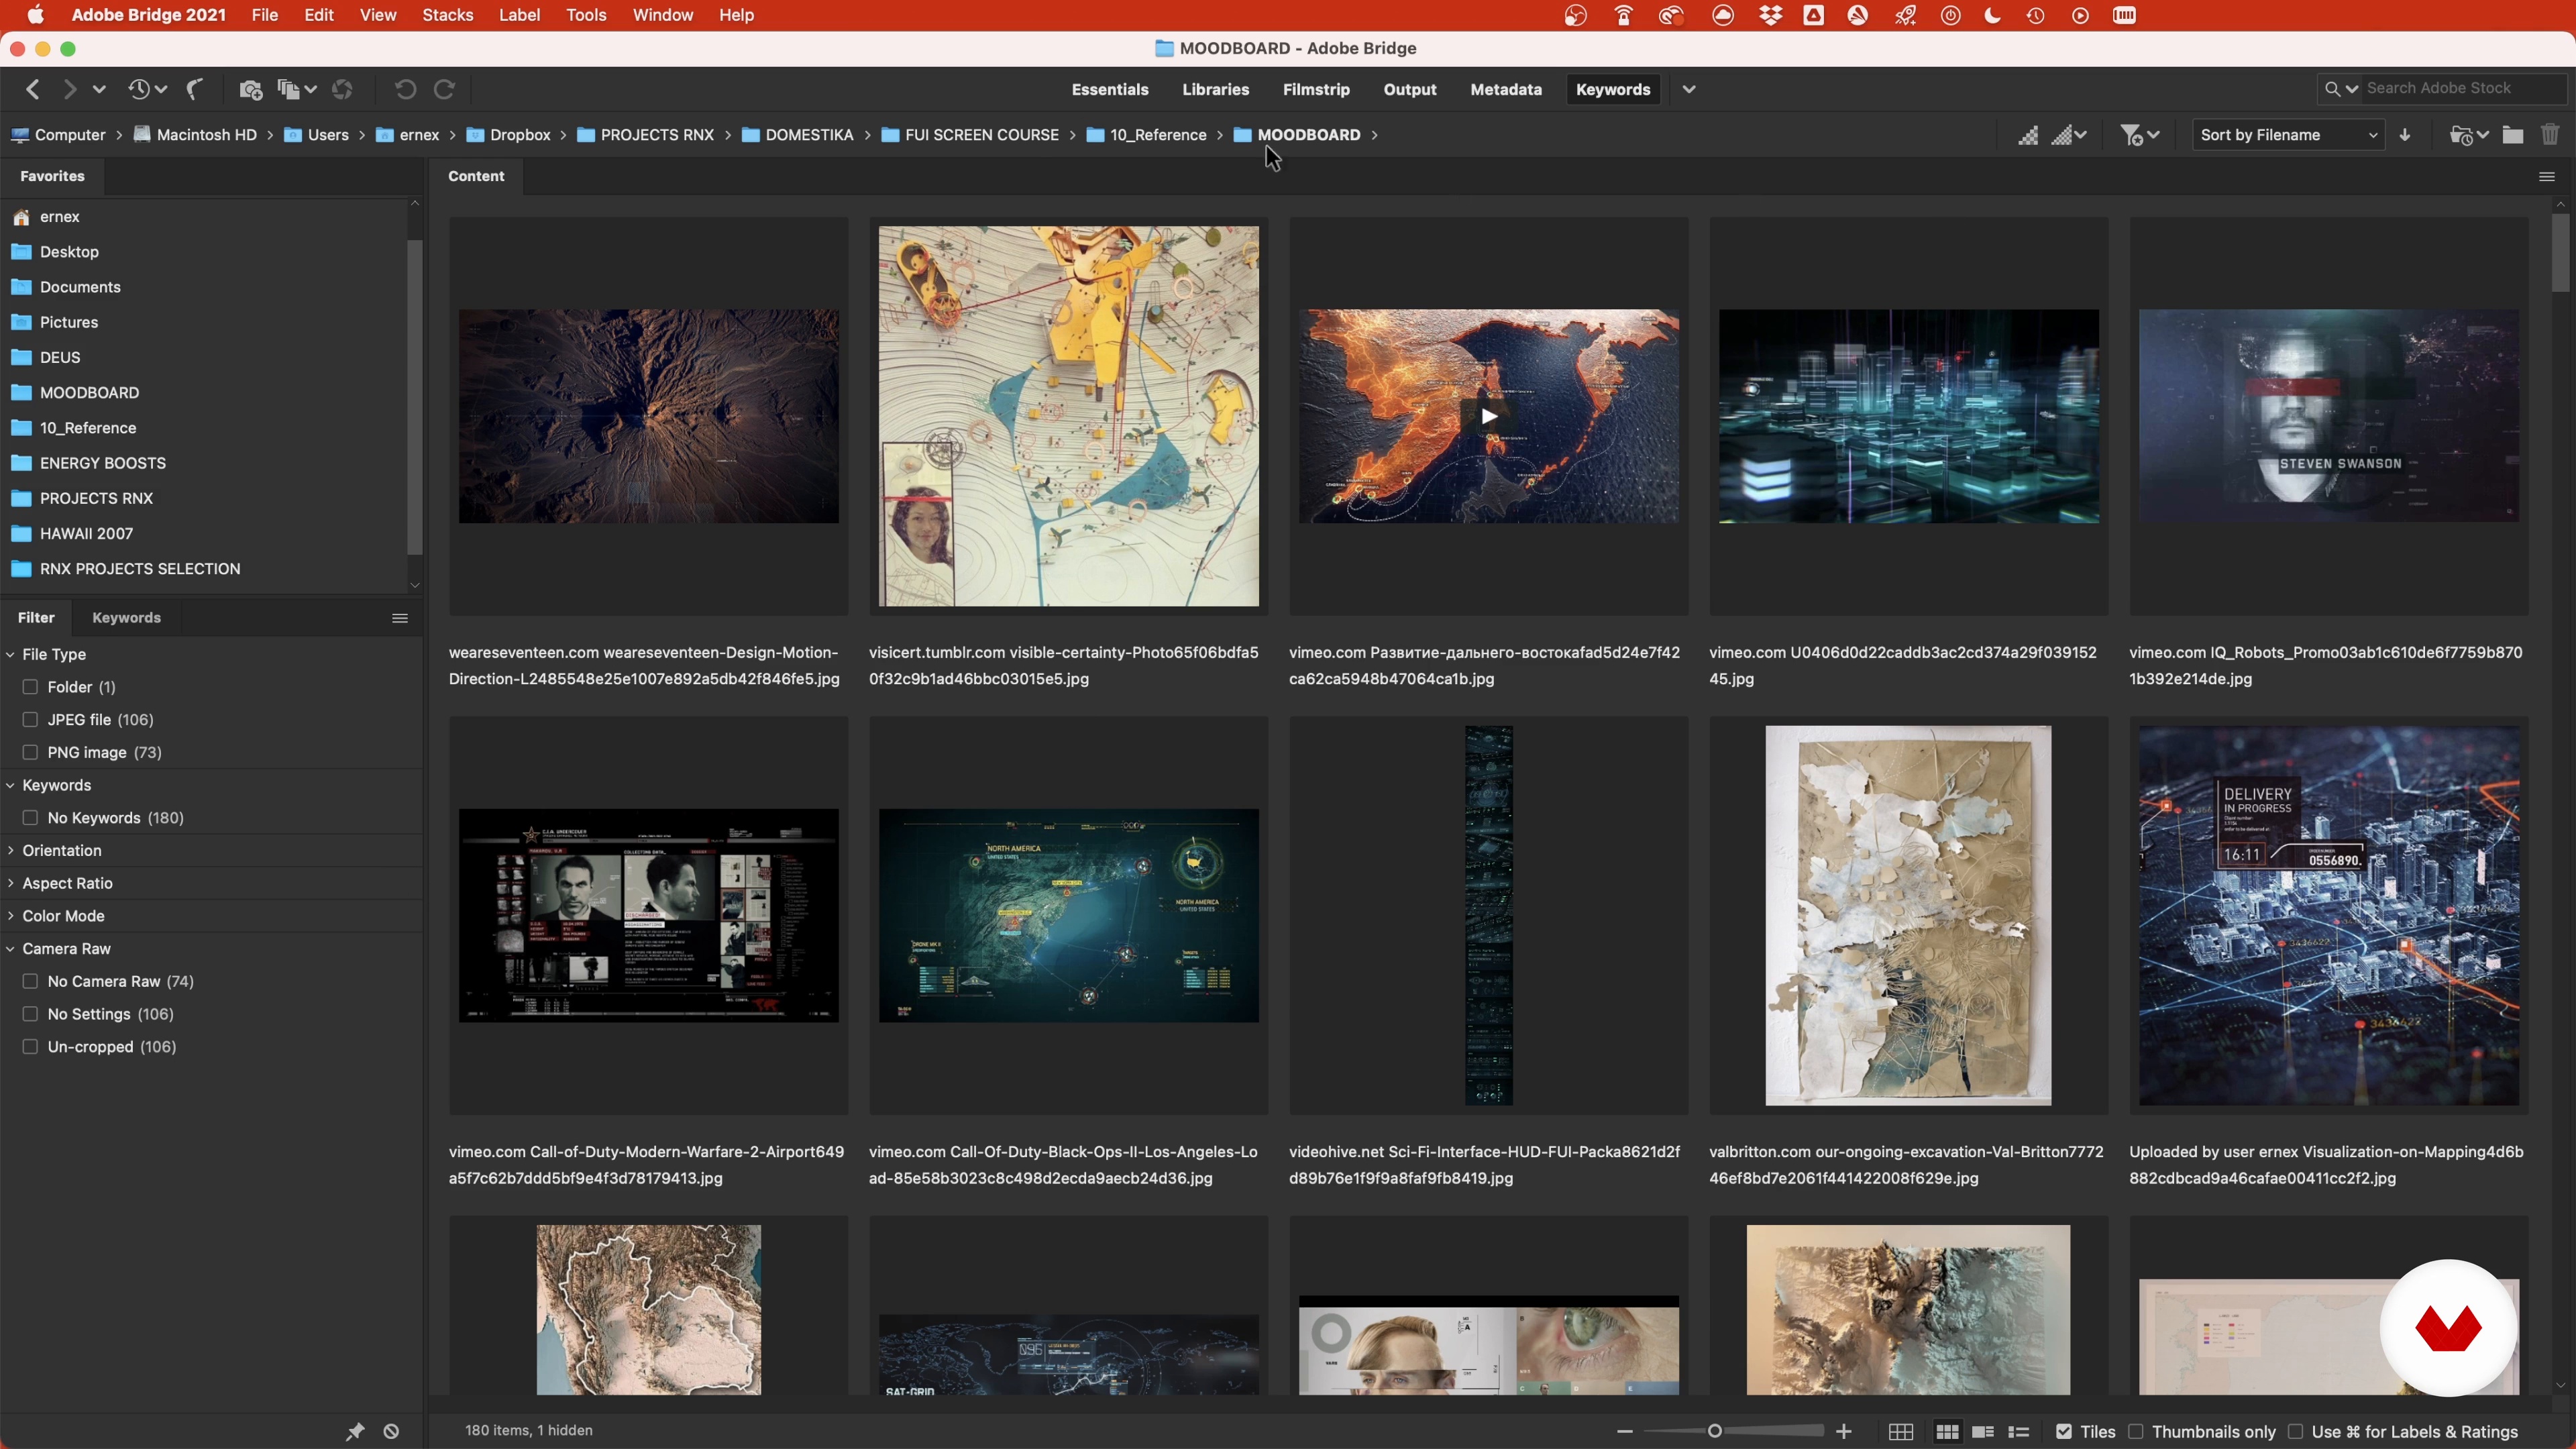Open workspace switcher dropdown arrow

point(1689,90)
